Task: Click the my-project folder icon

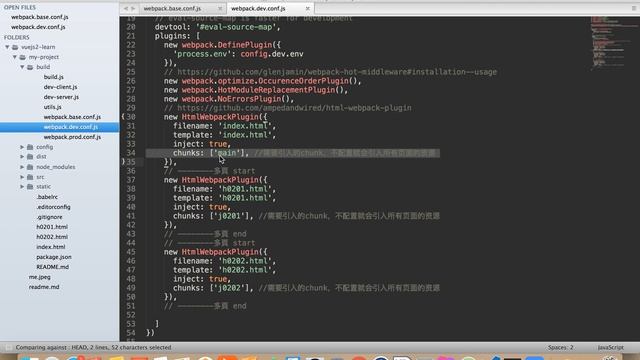Action: point(23,57)
